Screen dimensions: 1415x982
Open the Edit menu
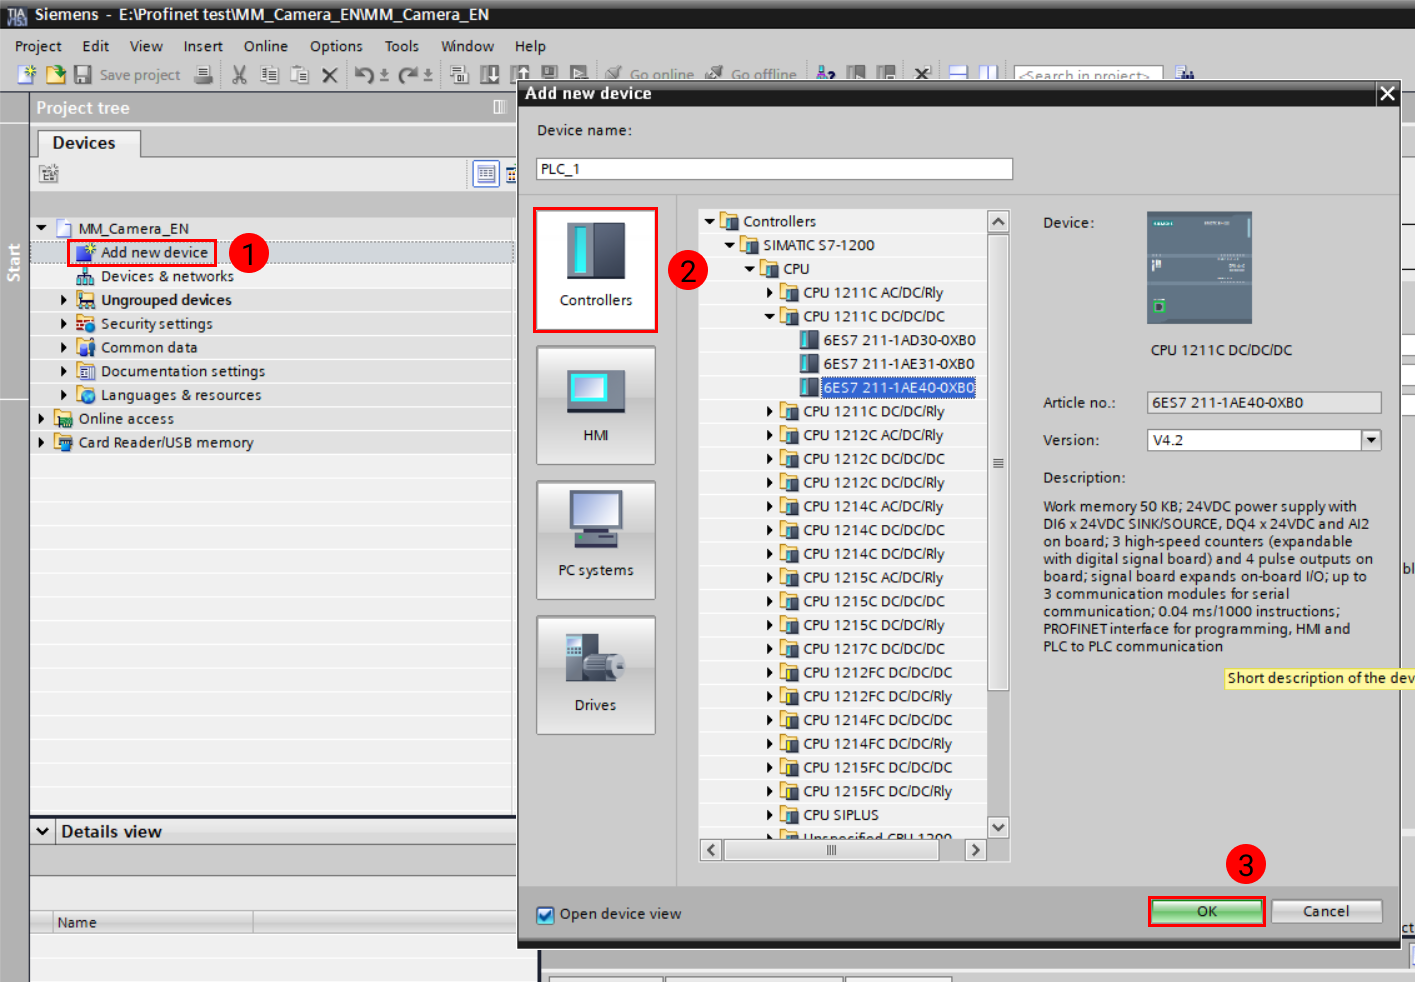coord(95,46)
